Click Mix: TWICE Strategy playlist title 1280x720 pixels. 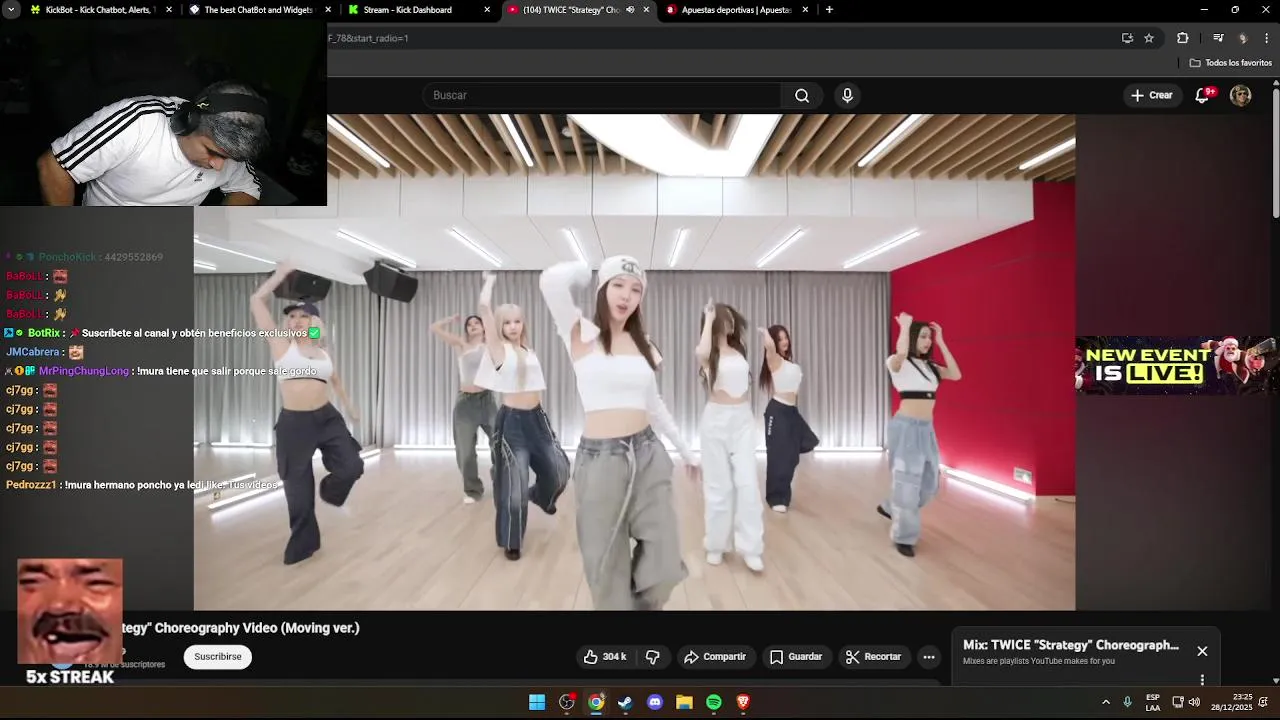[x=1071, y=645]
